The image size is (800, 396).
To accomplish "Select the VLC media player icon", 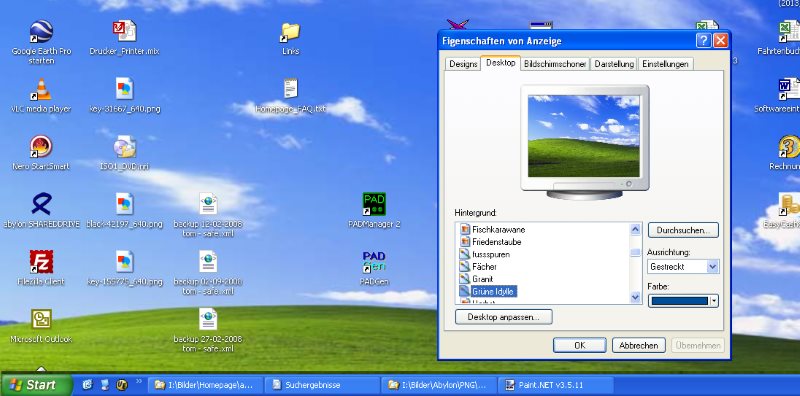I will [x=41, y=89].
